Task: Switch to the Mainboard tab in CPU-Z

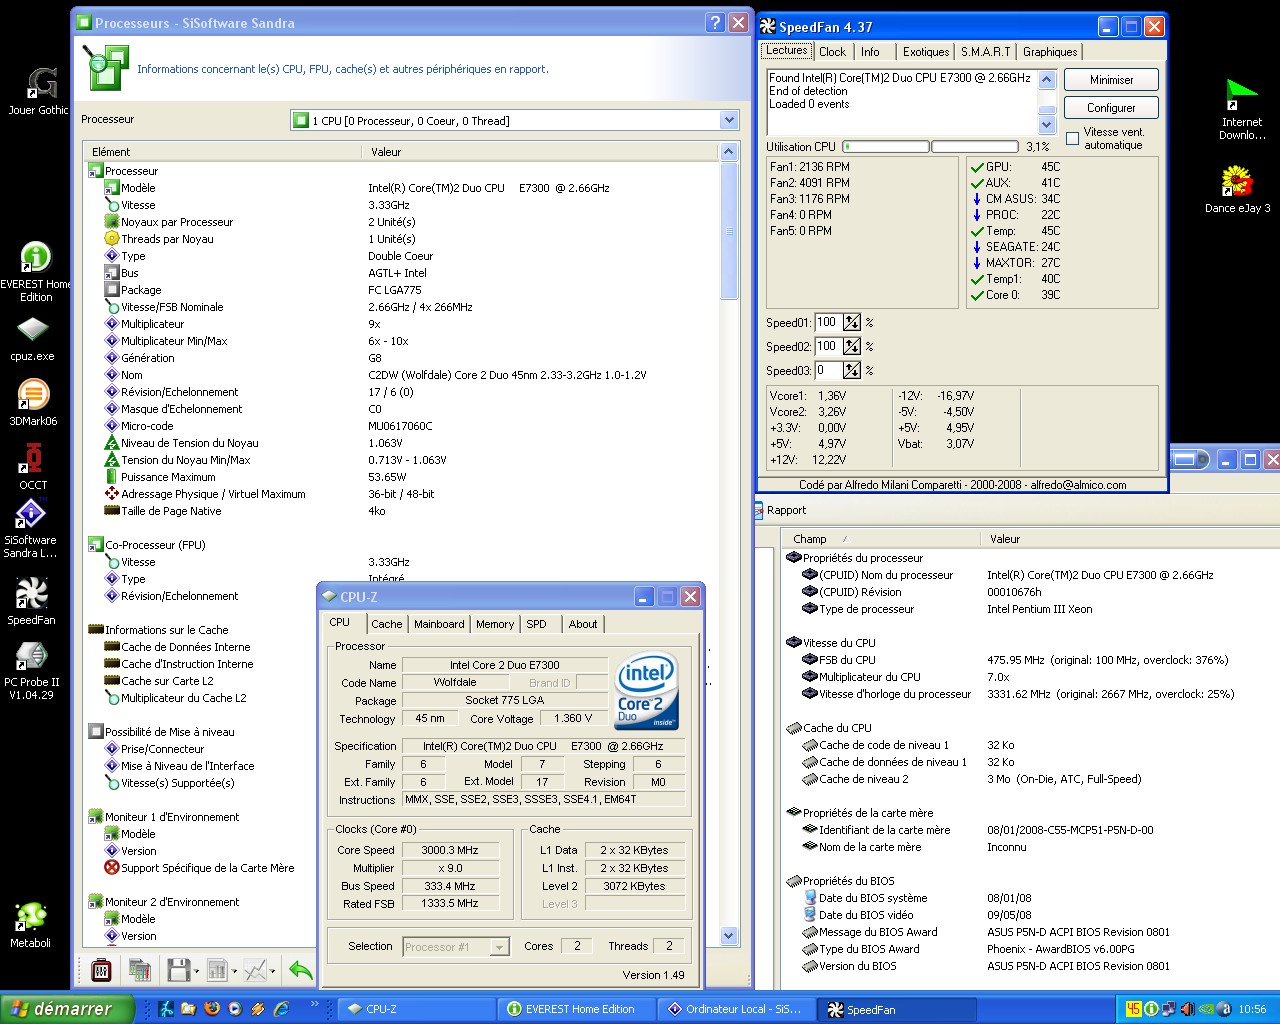Action: pos(439,624)
